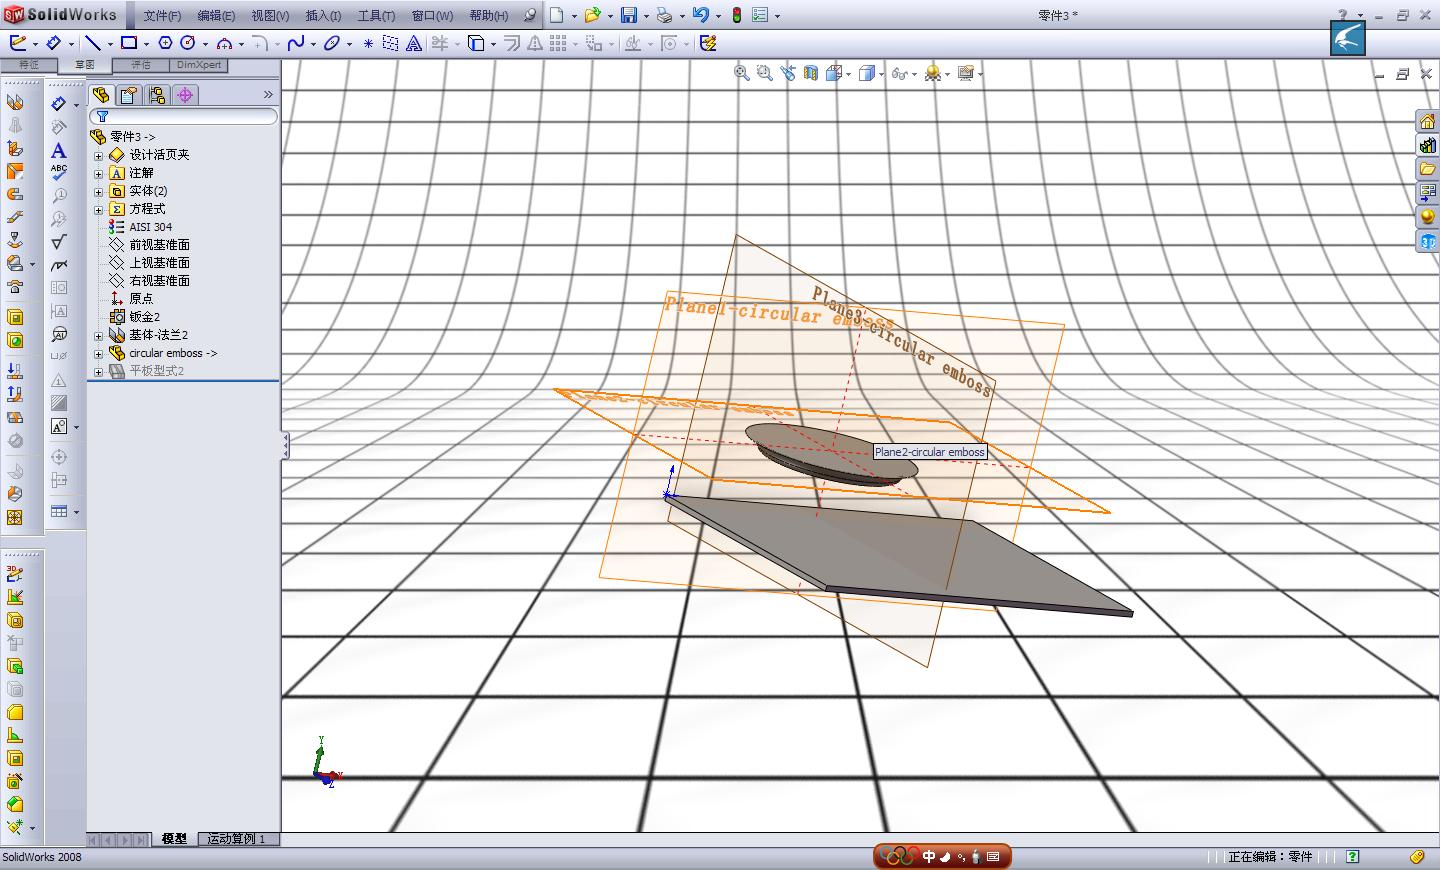Viewport: 1440px width, 870px height.
Task: Open the display style cube dropdown arrow
Action: pyautogui.click(x=880, y=74)
